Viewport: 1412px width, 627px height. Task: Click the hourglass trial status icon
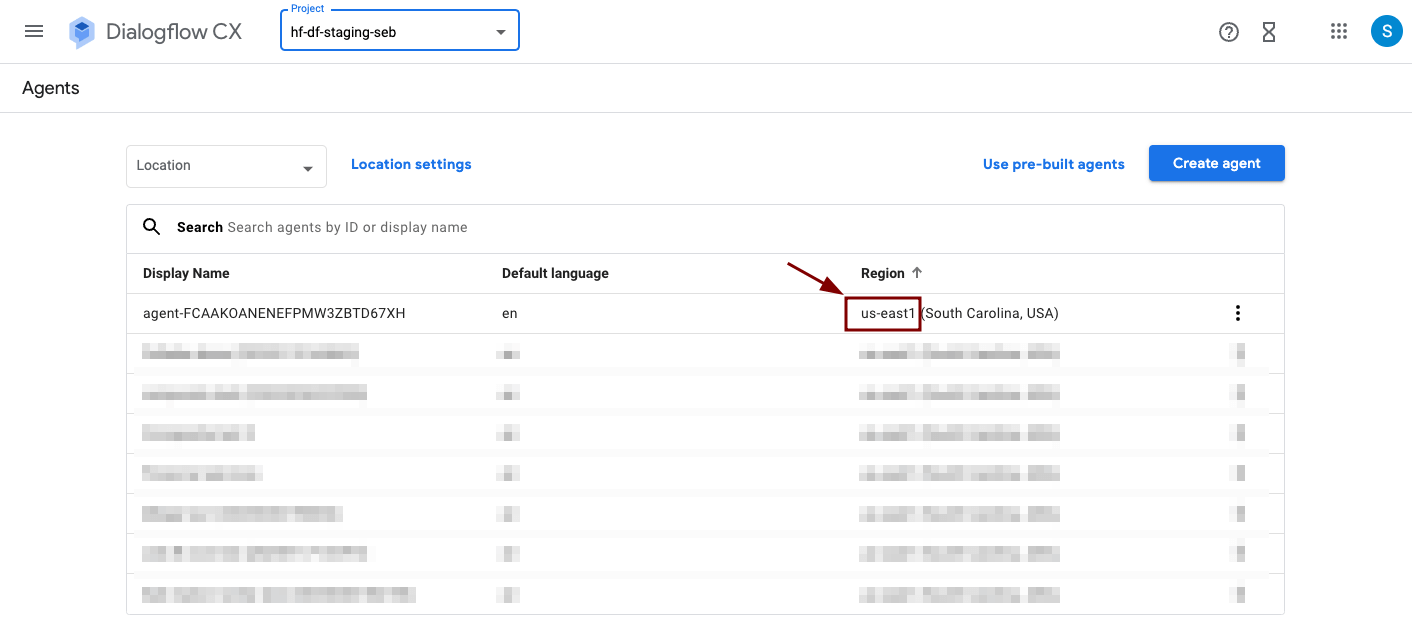pos(1269,32)
